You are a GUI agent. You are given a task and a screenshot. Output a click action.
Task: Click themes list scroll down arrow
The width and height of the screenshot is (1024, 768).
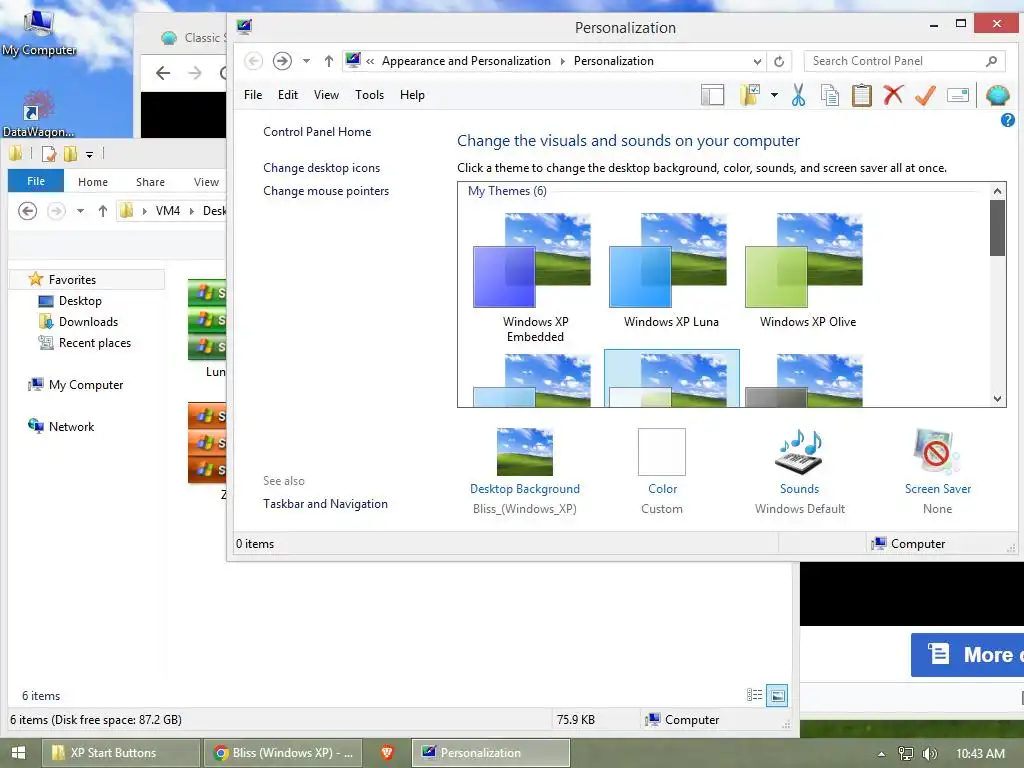pyautogui.click(x=997, y=398)
